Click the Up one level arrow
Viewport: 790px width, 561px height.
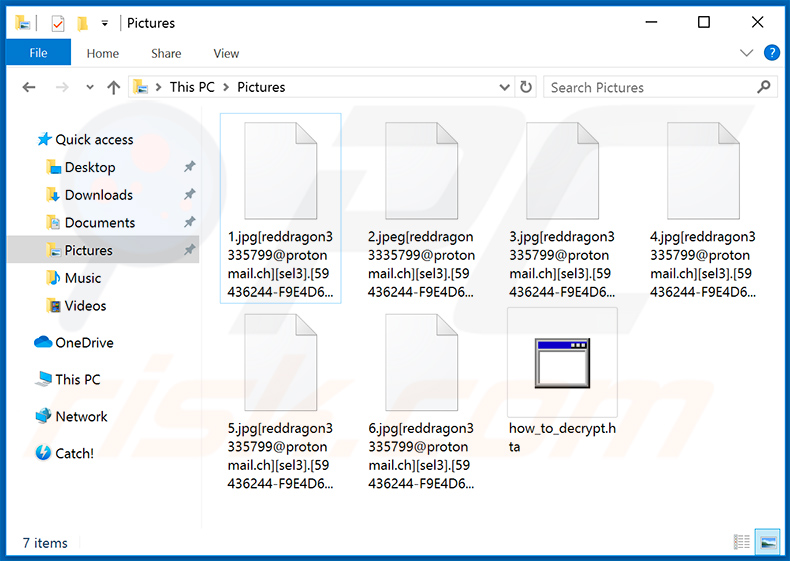pos(113,88)
